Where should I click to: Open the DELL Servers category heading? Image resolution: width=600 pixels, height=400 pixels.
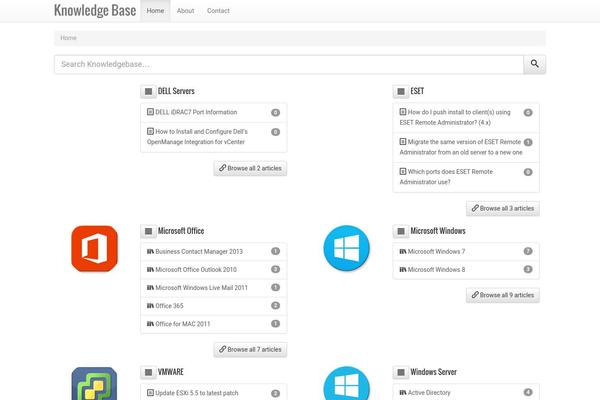[x=176, y=91]
